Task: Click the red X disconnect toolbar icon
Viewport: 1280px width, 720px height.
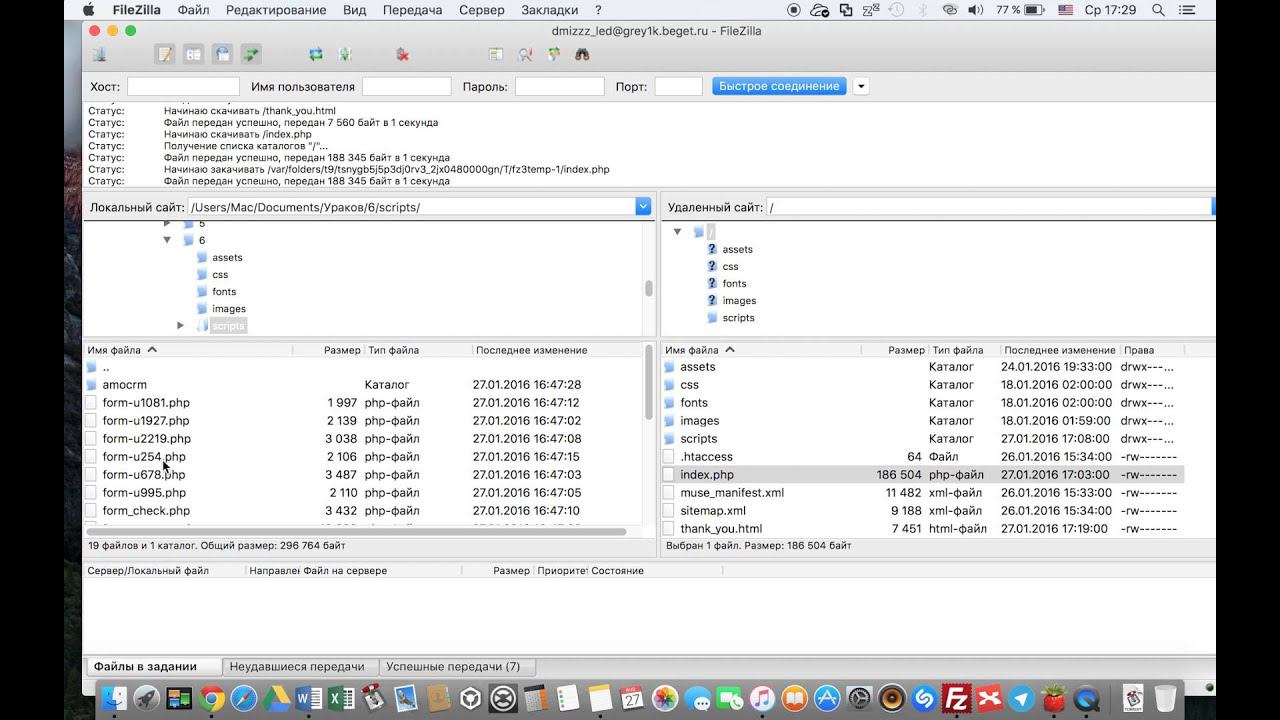Action: pos(402,55)
